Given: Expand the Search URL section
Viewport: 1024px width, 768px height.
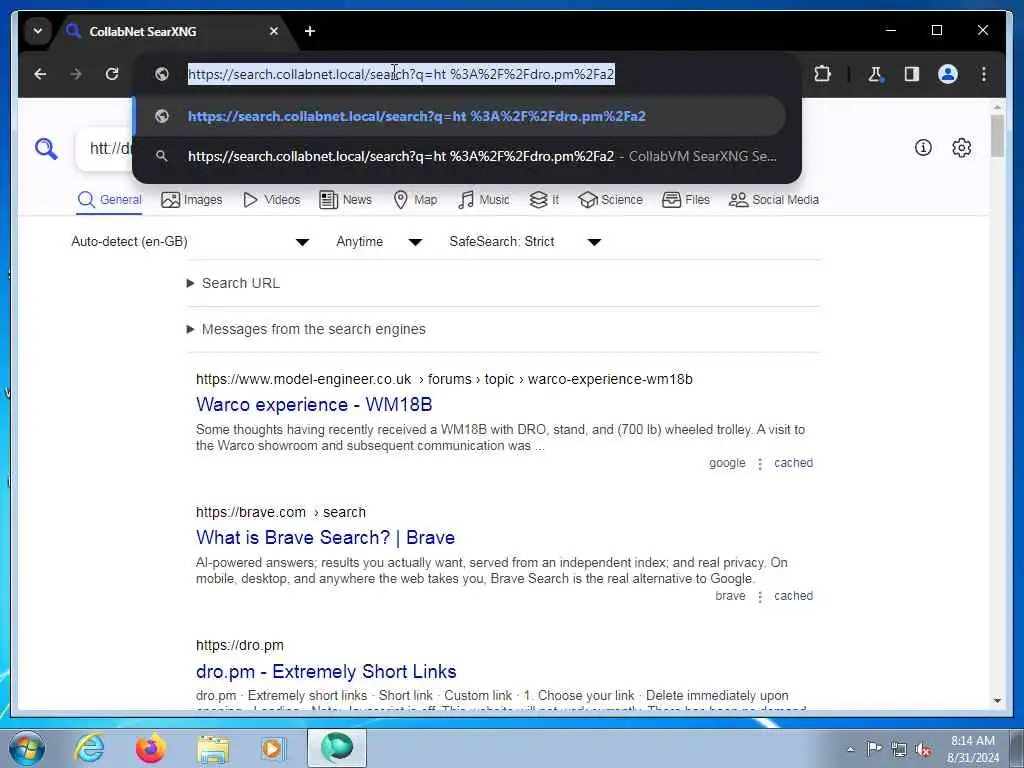Looking at the screenshot, I should pyautogui.click(x=234, y=283).
